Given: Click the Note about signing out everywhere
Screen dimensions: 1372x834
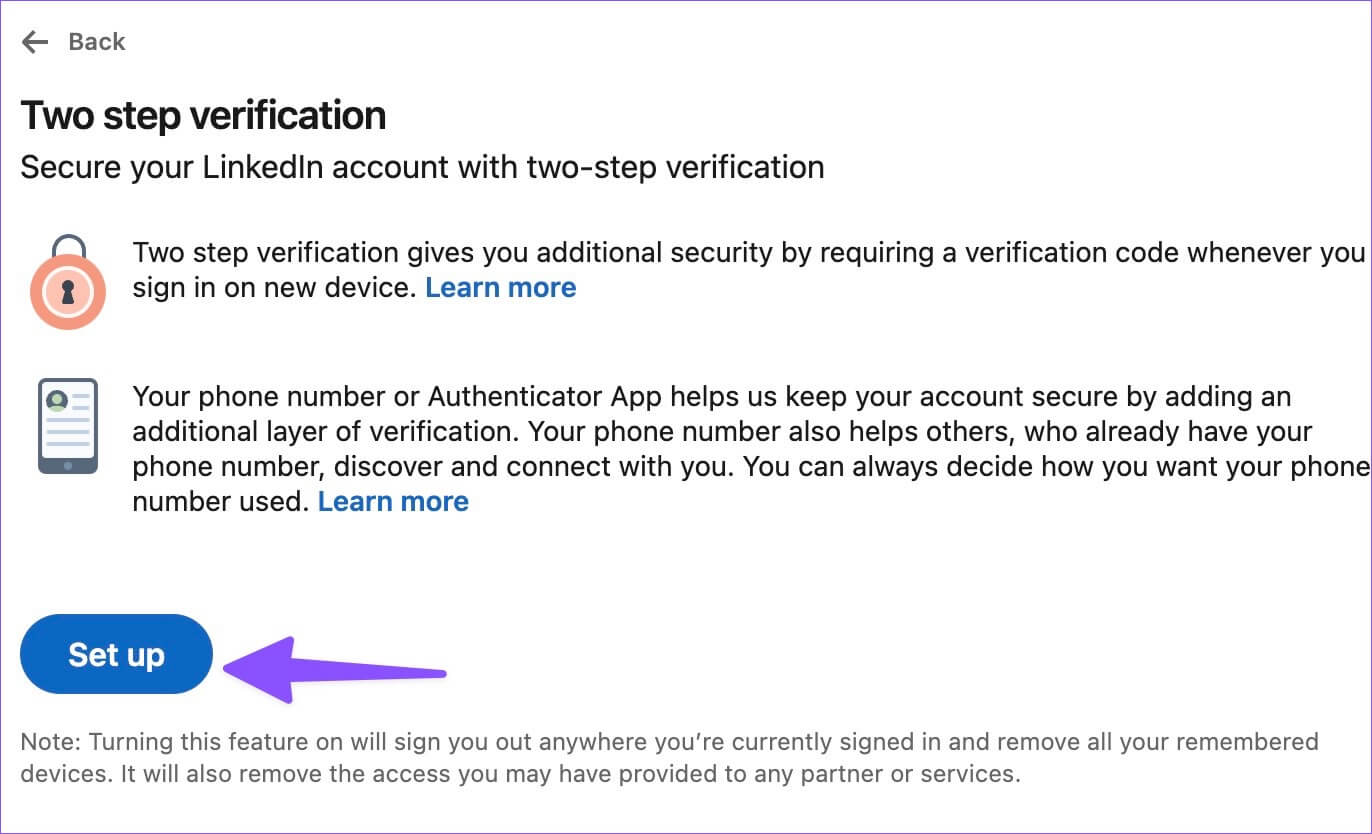Looking at the screenshot, I should coord(669,757).
